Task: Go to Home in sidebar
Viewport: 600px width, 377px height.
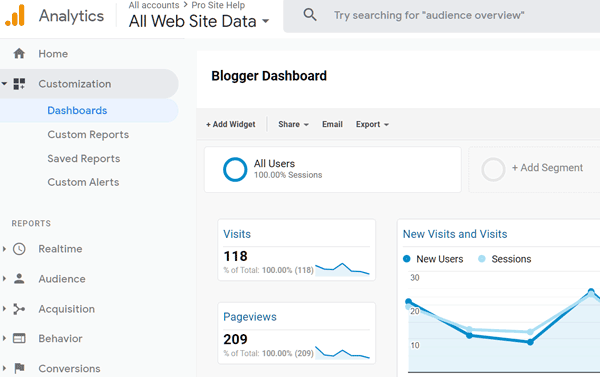Action: click(53, 54)
